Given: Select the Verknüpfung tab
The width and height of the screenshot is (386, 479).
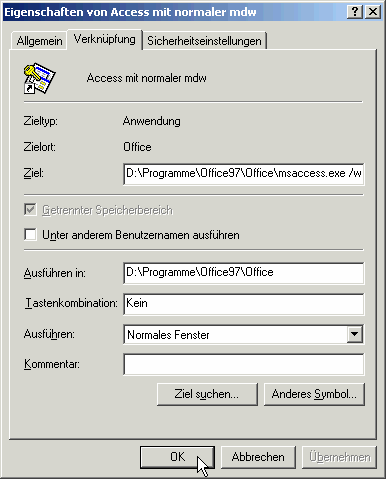Looking at the screenshot, I should pyautogui.click(x=105, y=39).
